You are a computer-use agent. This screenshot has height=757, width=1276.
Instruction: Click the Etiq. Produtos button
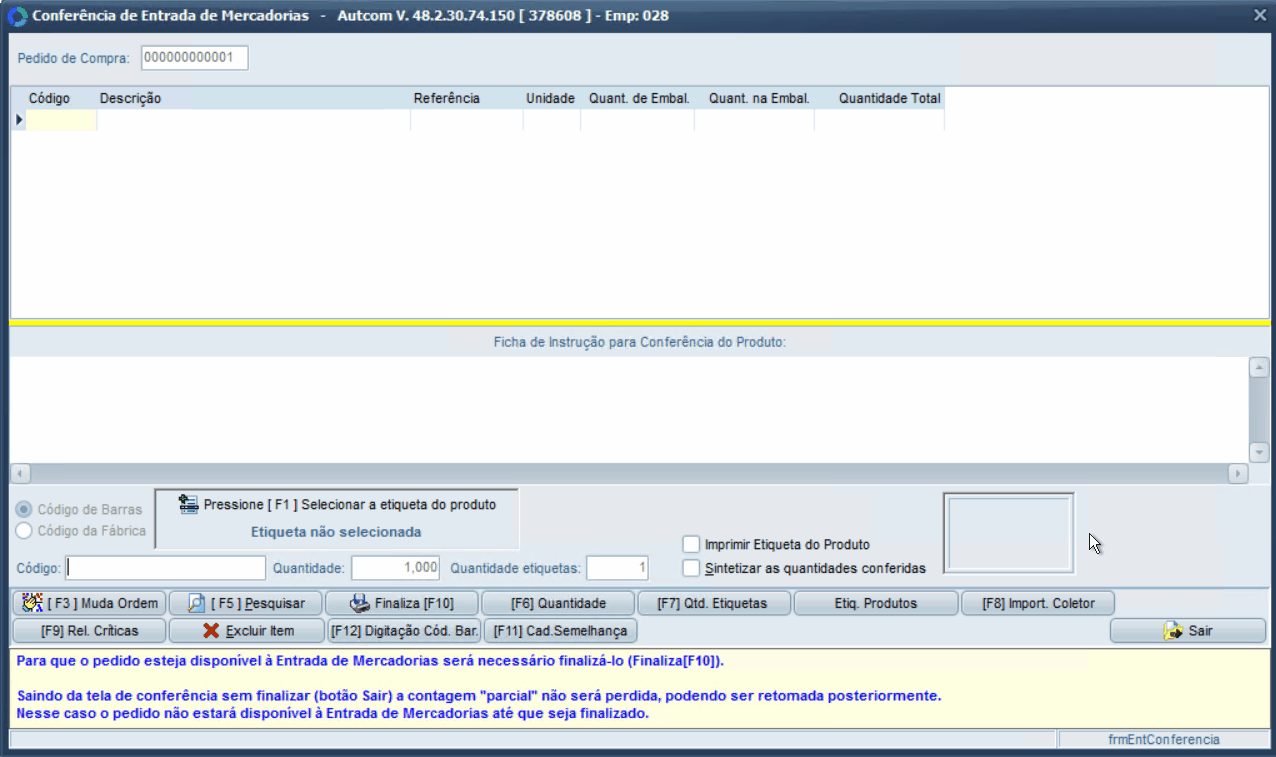pyautogui.click(x=875, y=603)
